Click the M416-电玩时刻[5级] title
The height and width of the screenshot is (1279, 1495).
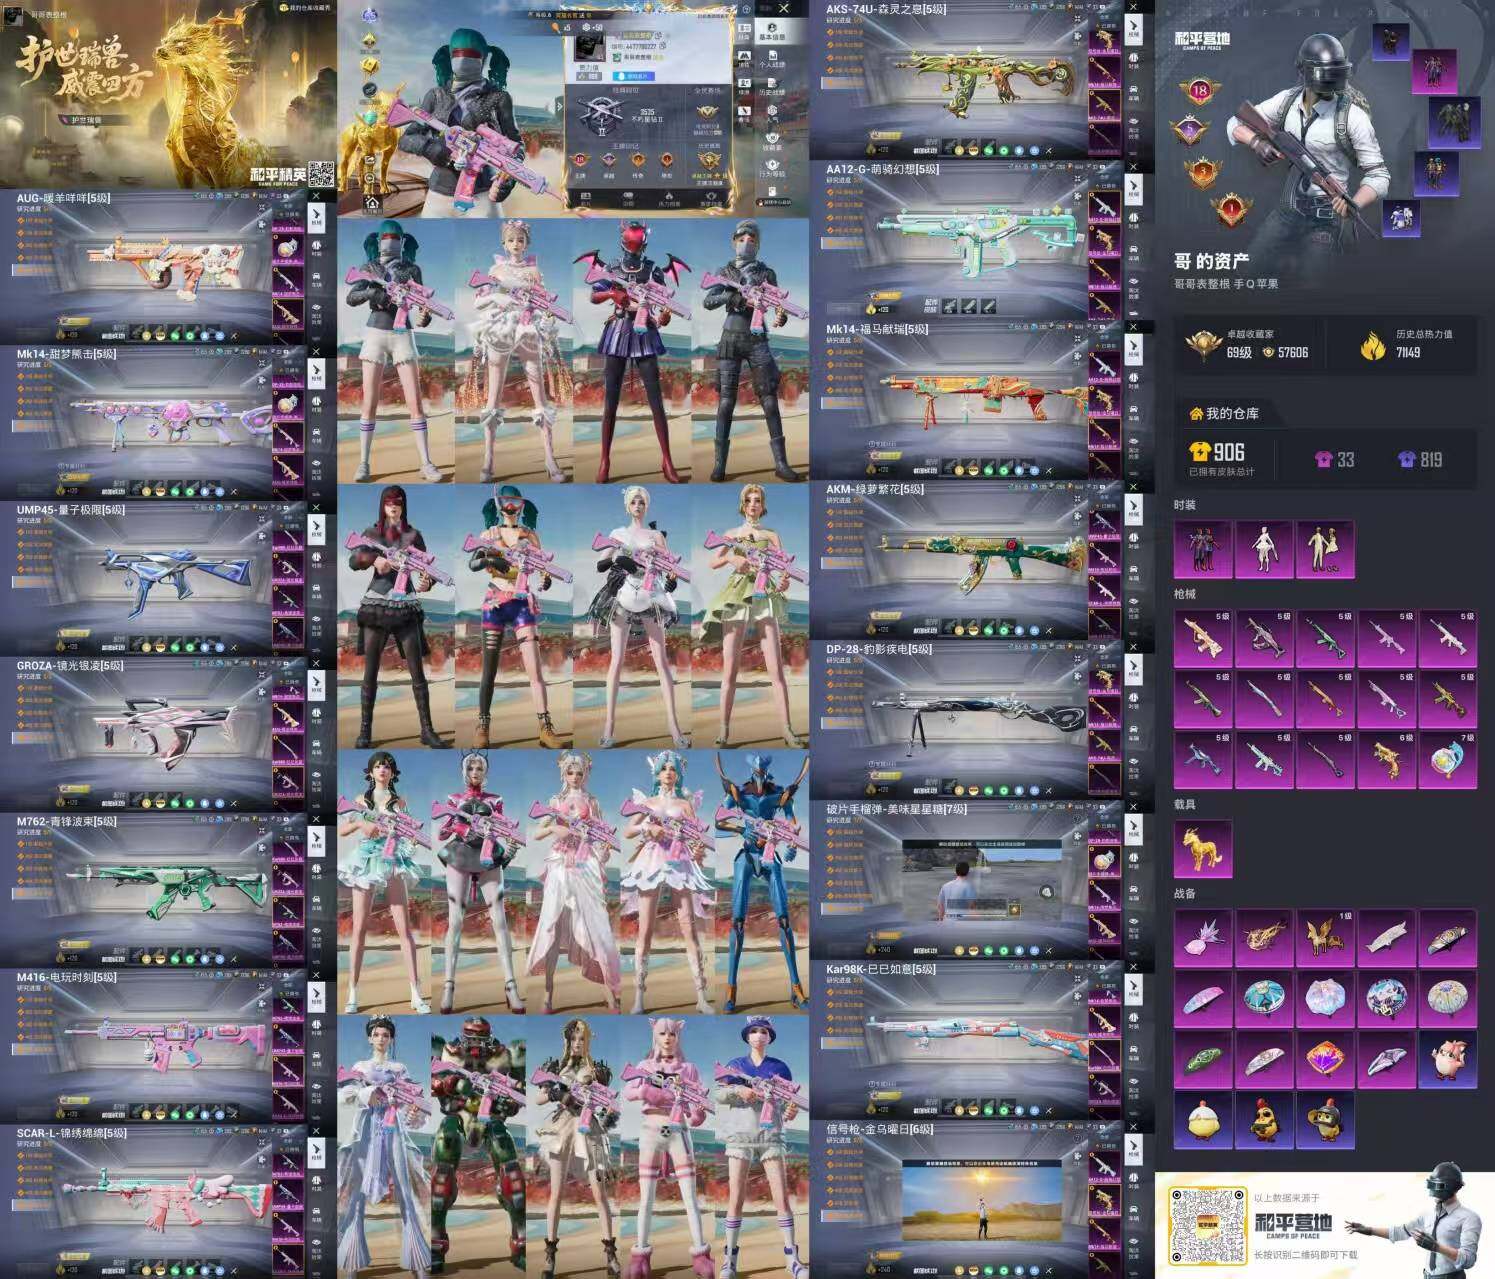[x=66, y=978]
